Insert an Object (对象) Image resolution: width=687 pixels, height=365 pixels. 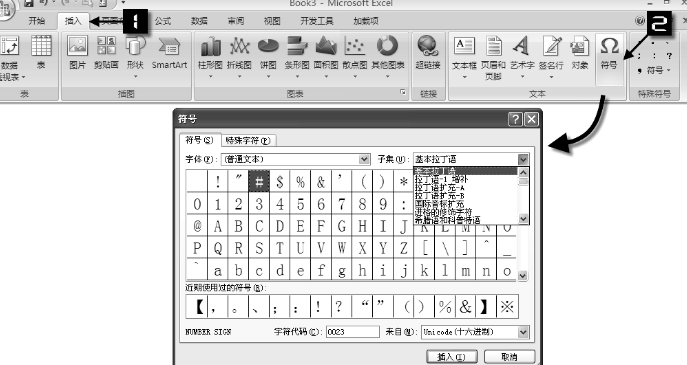point(580,53)
